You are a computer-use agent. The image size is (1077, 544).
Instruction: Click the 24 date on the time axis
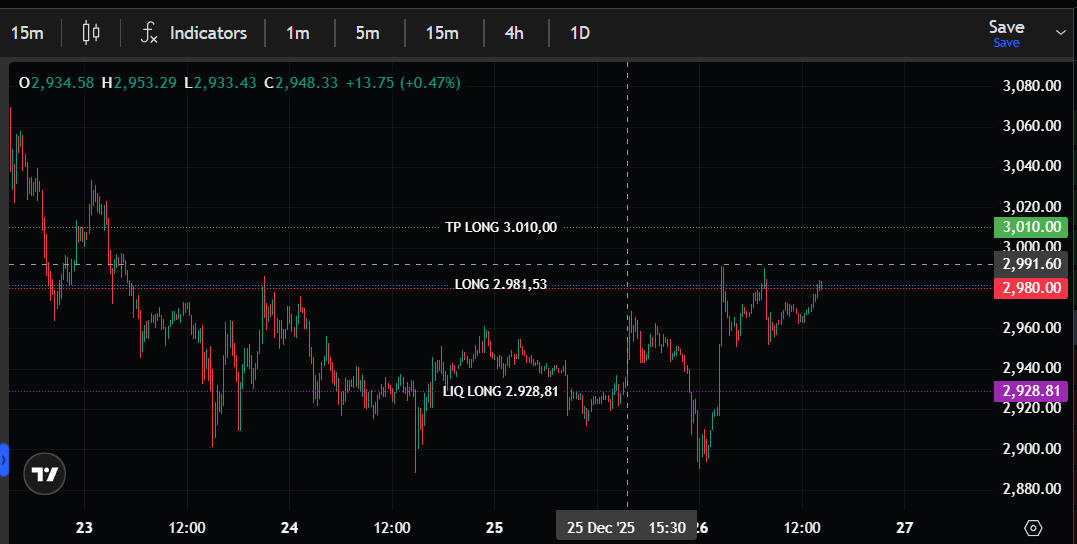pyautogui.click(x=289, y=528)
